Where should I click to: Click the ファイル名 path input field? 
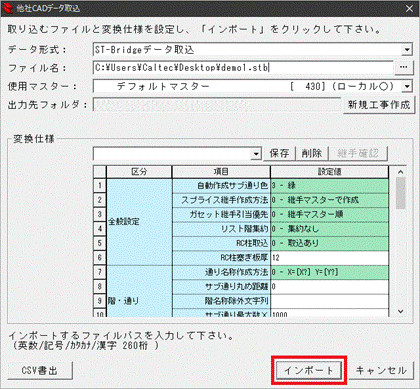[x=243, y=68]
